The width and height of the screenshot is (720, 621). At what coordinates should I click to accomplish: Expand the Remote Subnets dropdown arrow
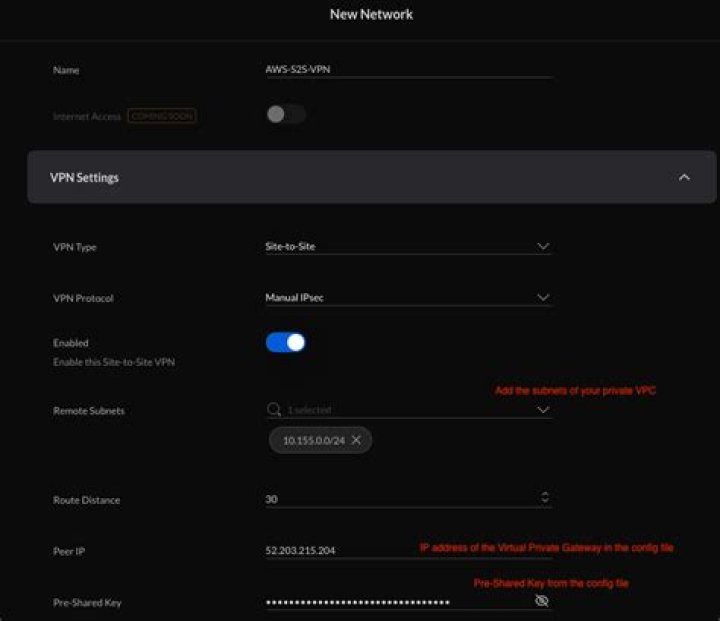tap(543, 410)
